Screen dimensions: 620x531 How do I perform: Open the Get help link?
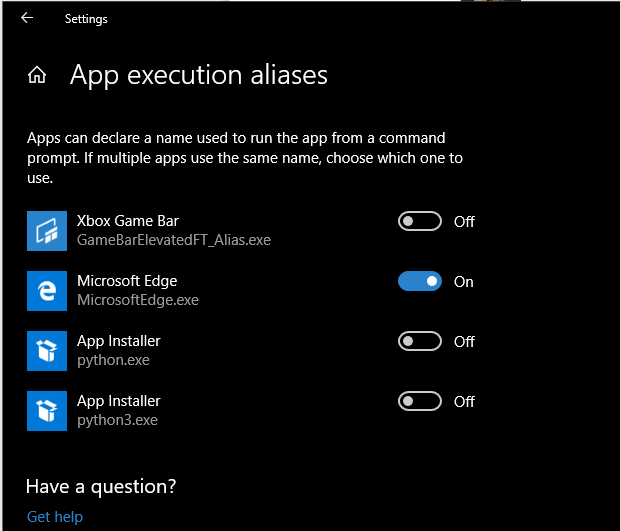coord(55,517)
